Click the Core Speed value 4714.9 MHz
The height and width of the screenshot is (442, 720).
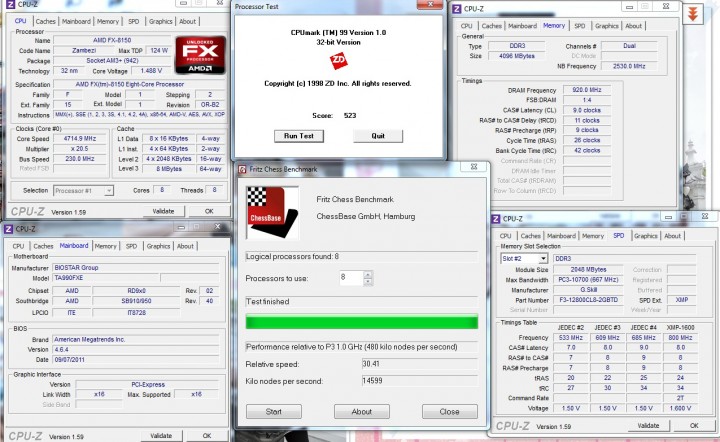[80, 139]
